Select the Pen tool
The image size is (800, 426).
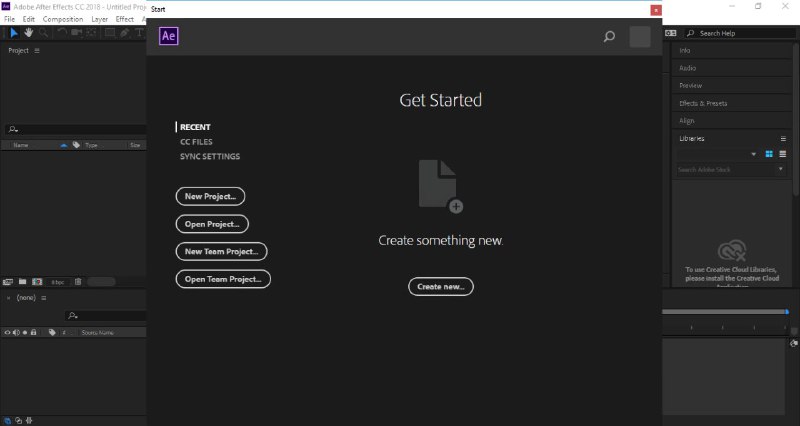pos(124,33)
